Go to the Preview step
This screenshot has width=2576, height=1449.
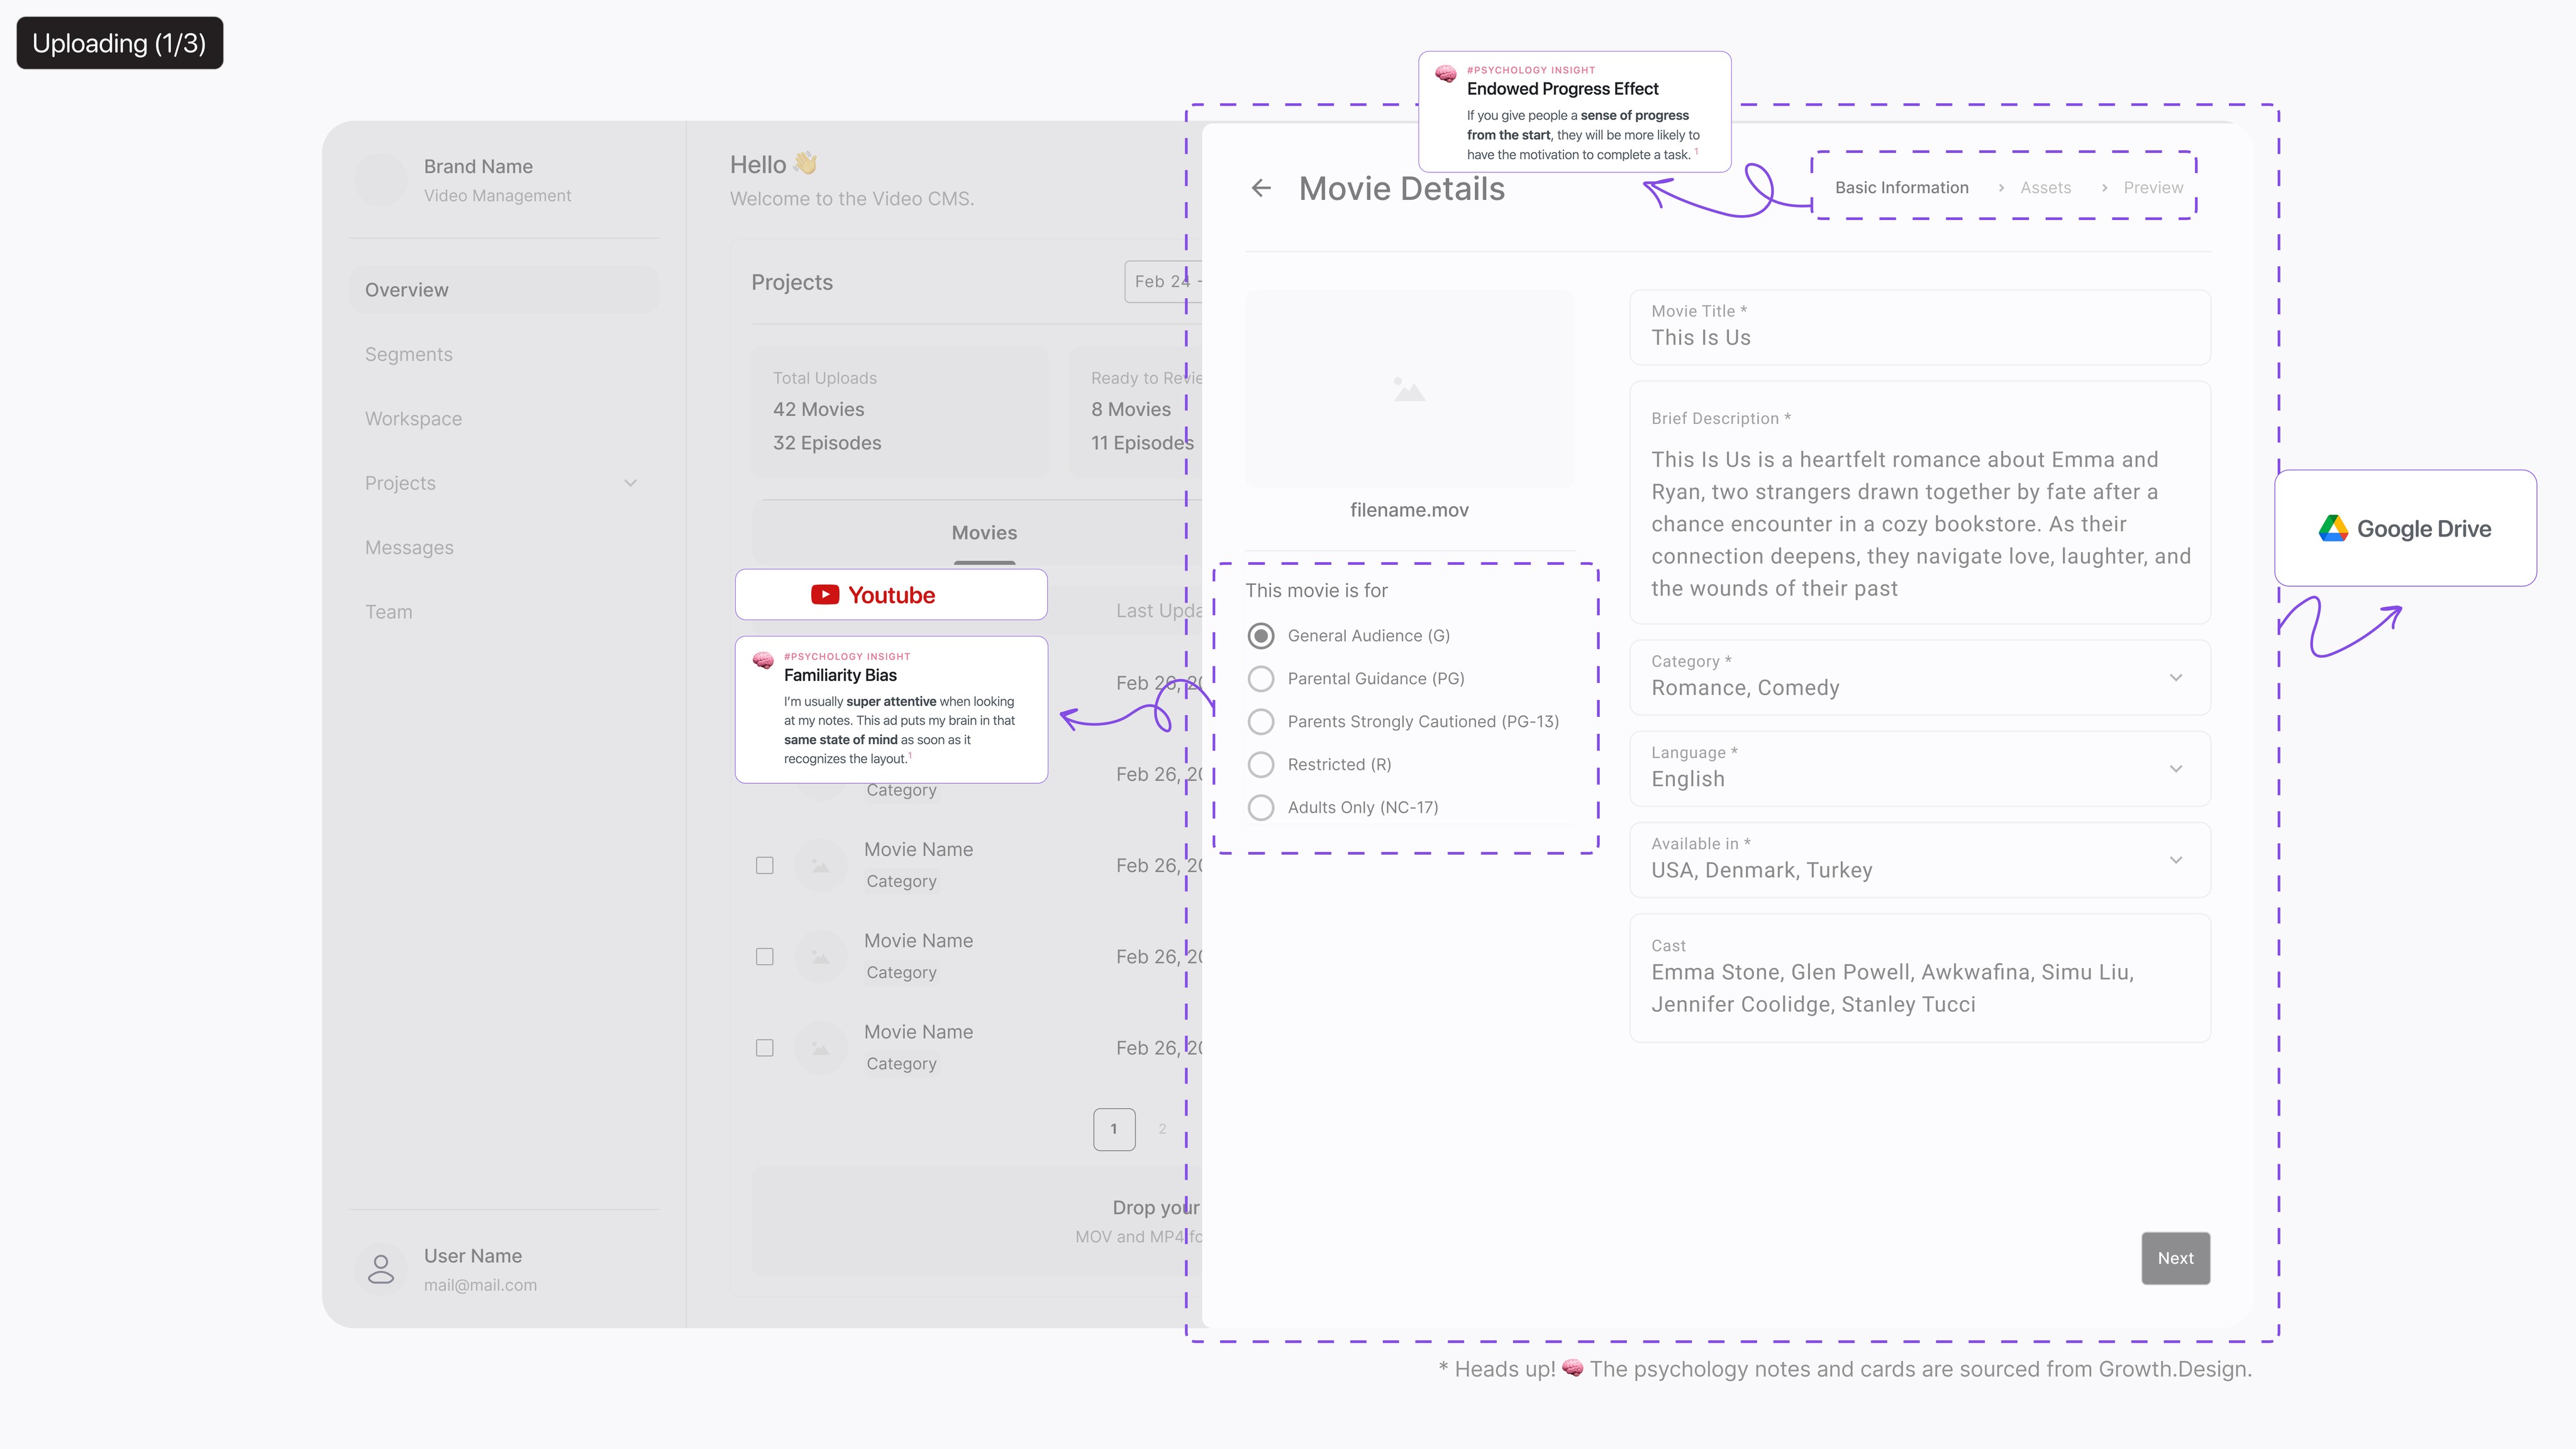pyautogui.click(x=2153, y=188)
